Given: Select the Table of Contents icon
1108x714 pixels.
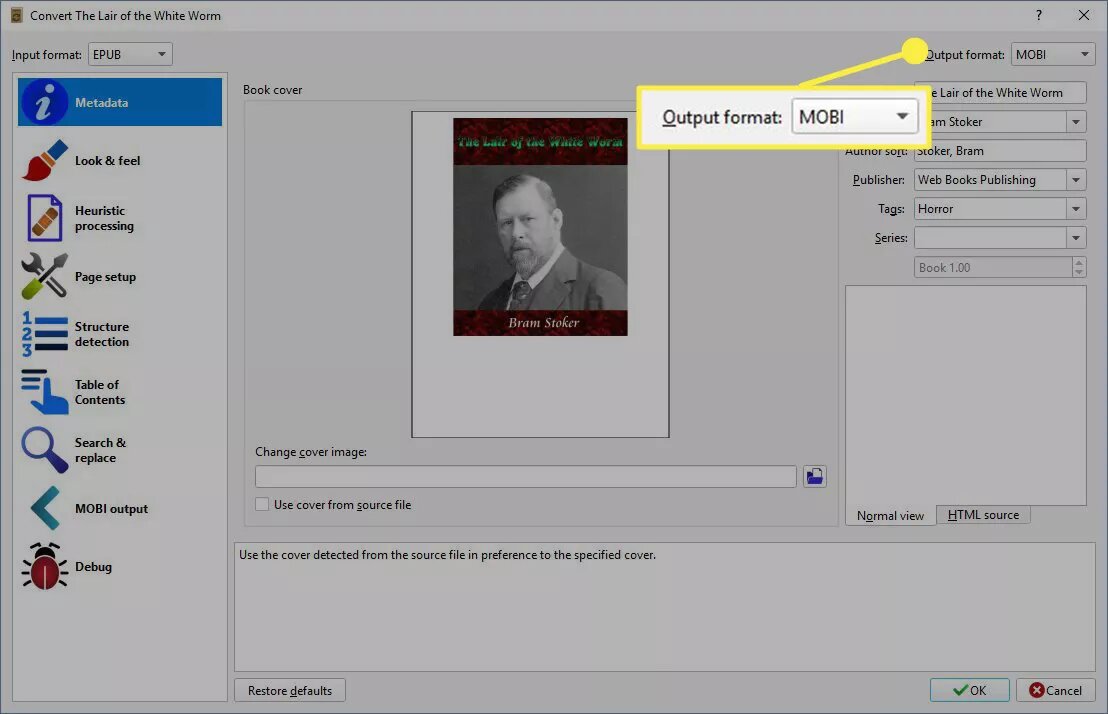Looking at the screenshot, I should point(44,392).
